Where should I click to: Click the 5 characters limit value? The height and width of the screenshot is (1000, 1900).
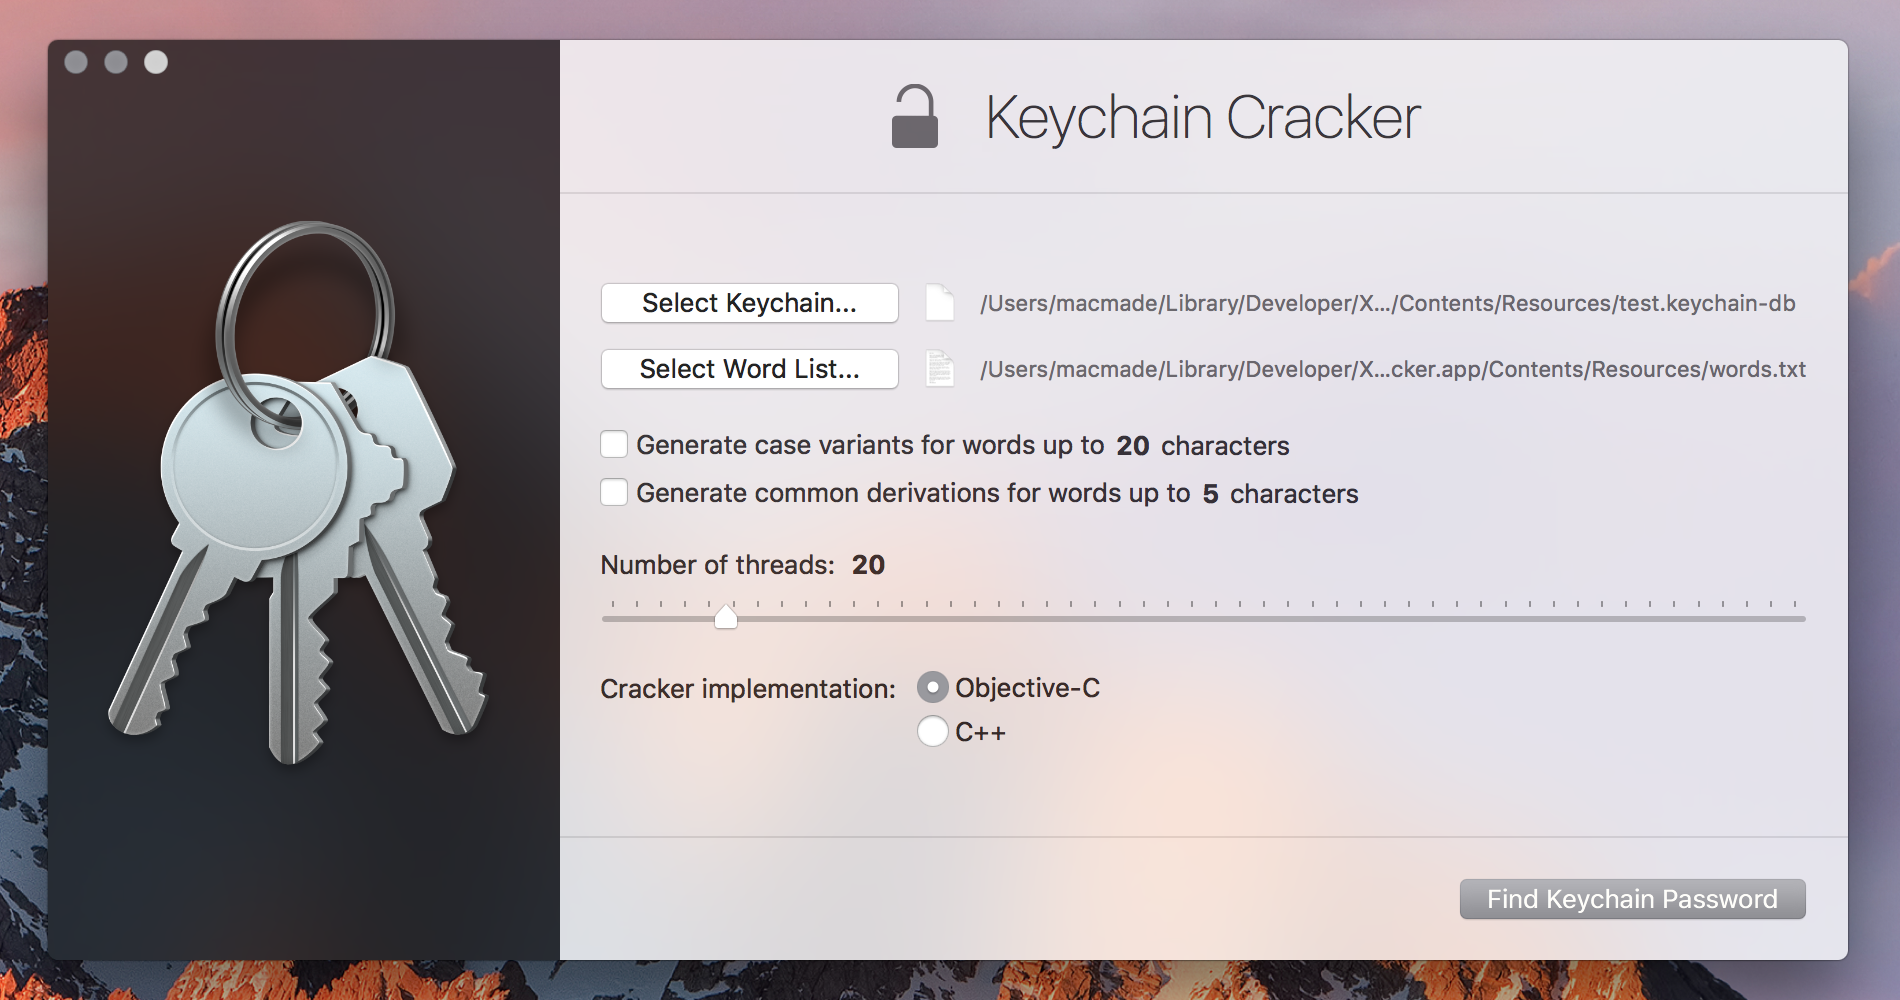[1211, 492]
